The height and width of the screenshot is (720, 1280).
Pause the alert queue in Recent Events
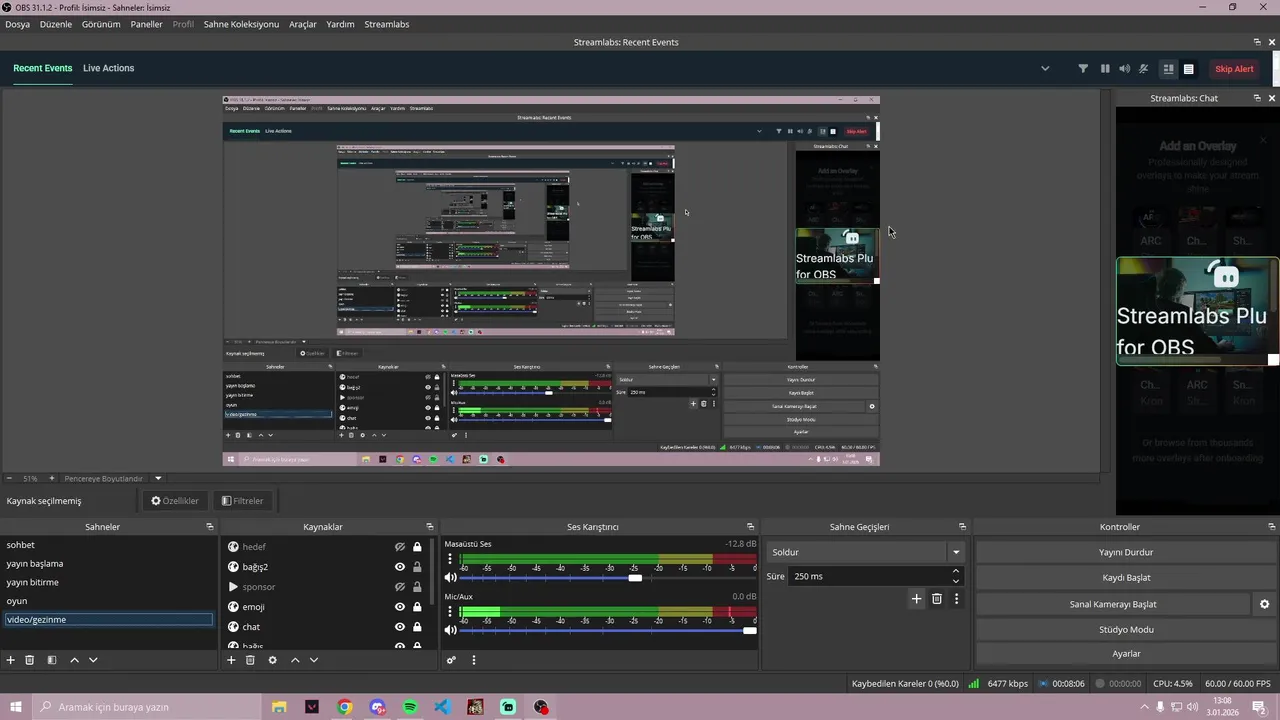[1105, 69]
